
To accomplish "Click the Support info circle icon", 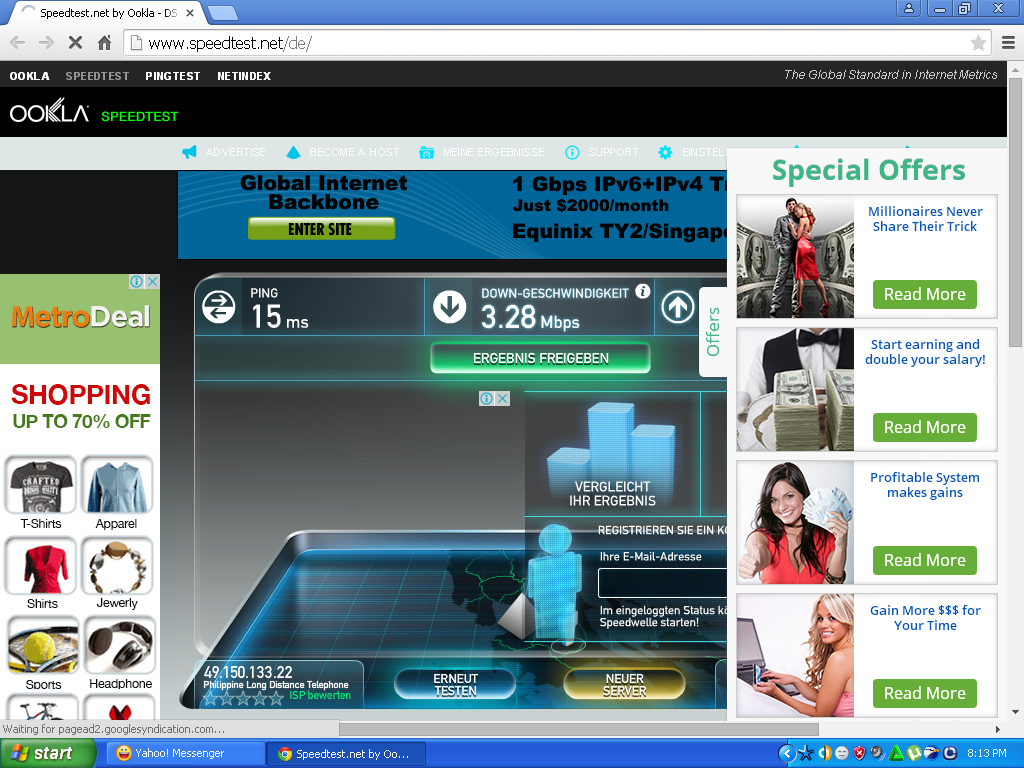I will [x=572, y=152].
